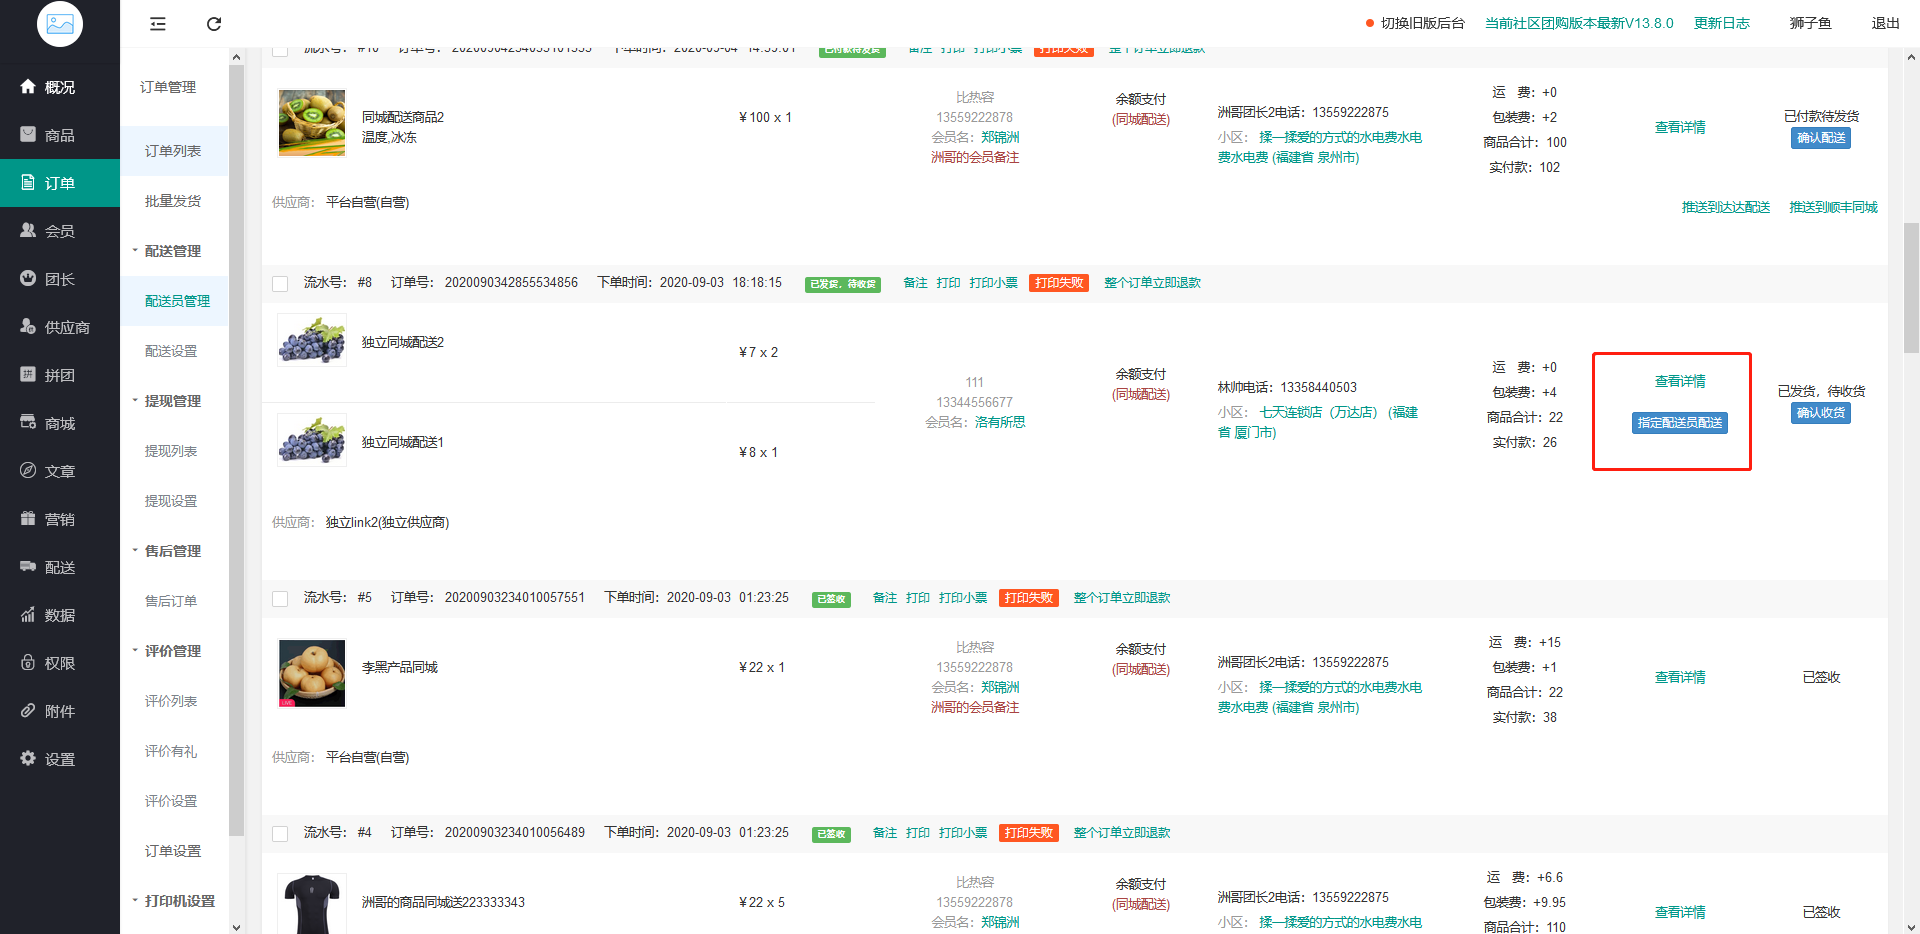Click submenu panel scroll down arrow
Viewport: 1920px width, 934px height.
point(236,927)
